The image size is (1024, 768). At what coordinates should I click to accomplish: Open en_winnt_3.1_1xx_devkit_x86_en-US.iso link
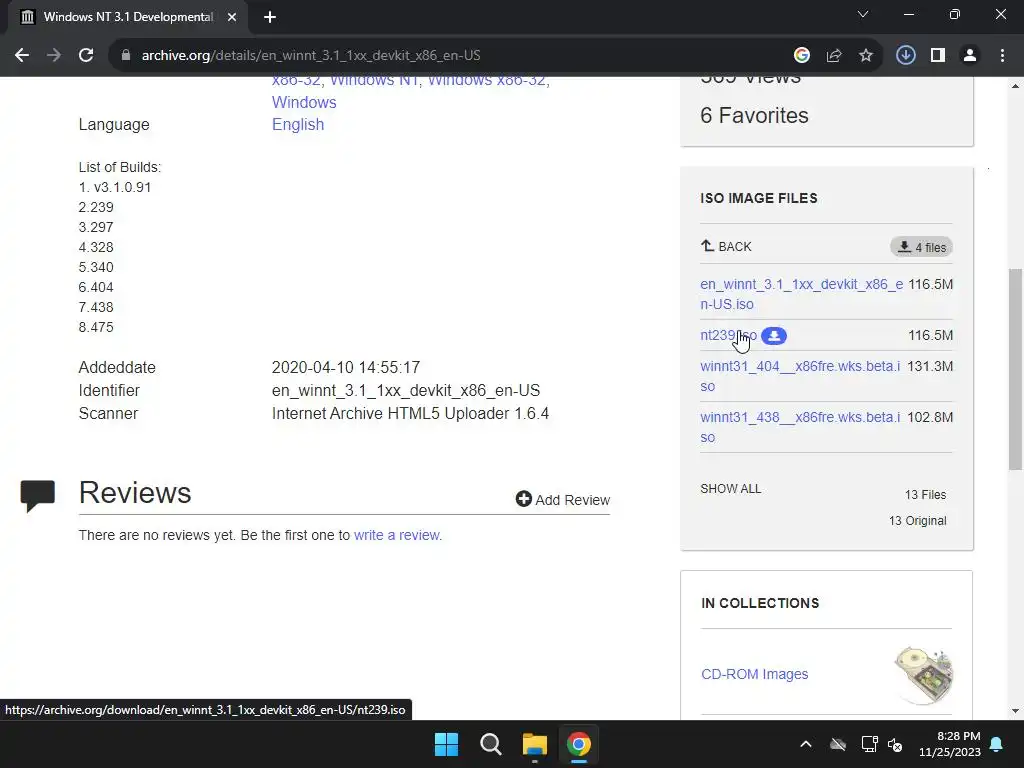click(x=801, y=294)
